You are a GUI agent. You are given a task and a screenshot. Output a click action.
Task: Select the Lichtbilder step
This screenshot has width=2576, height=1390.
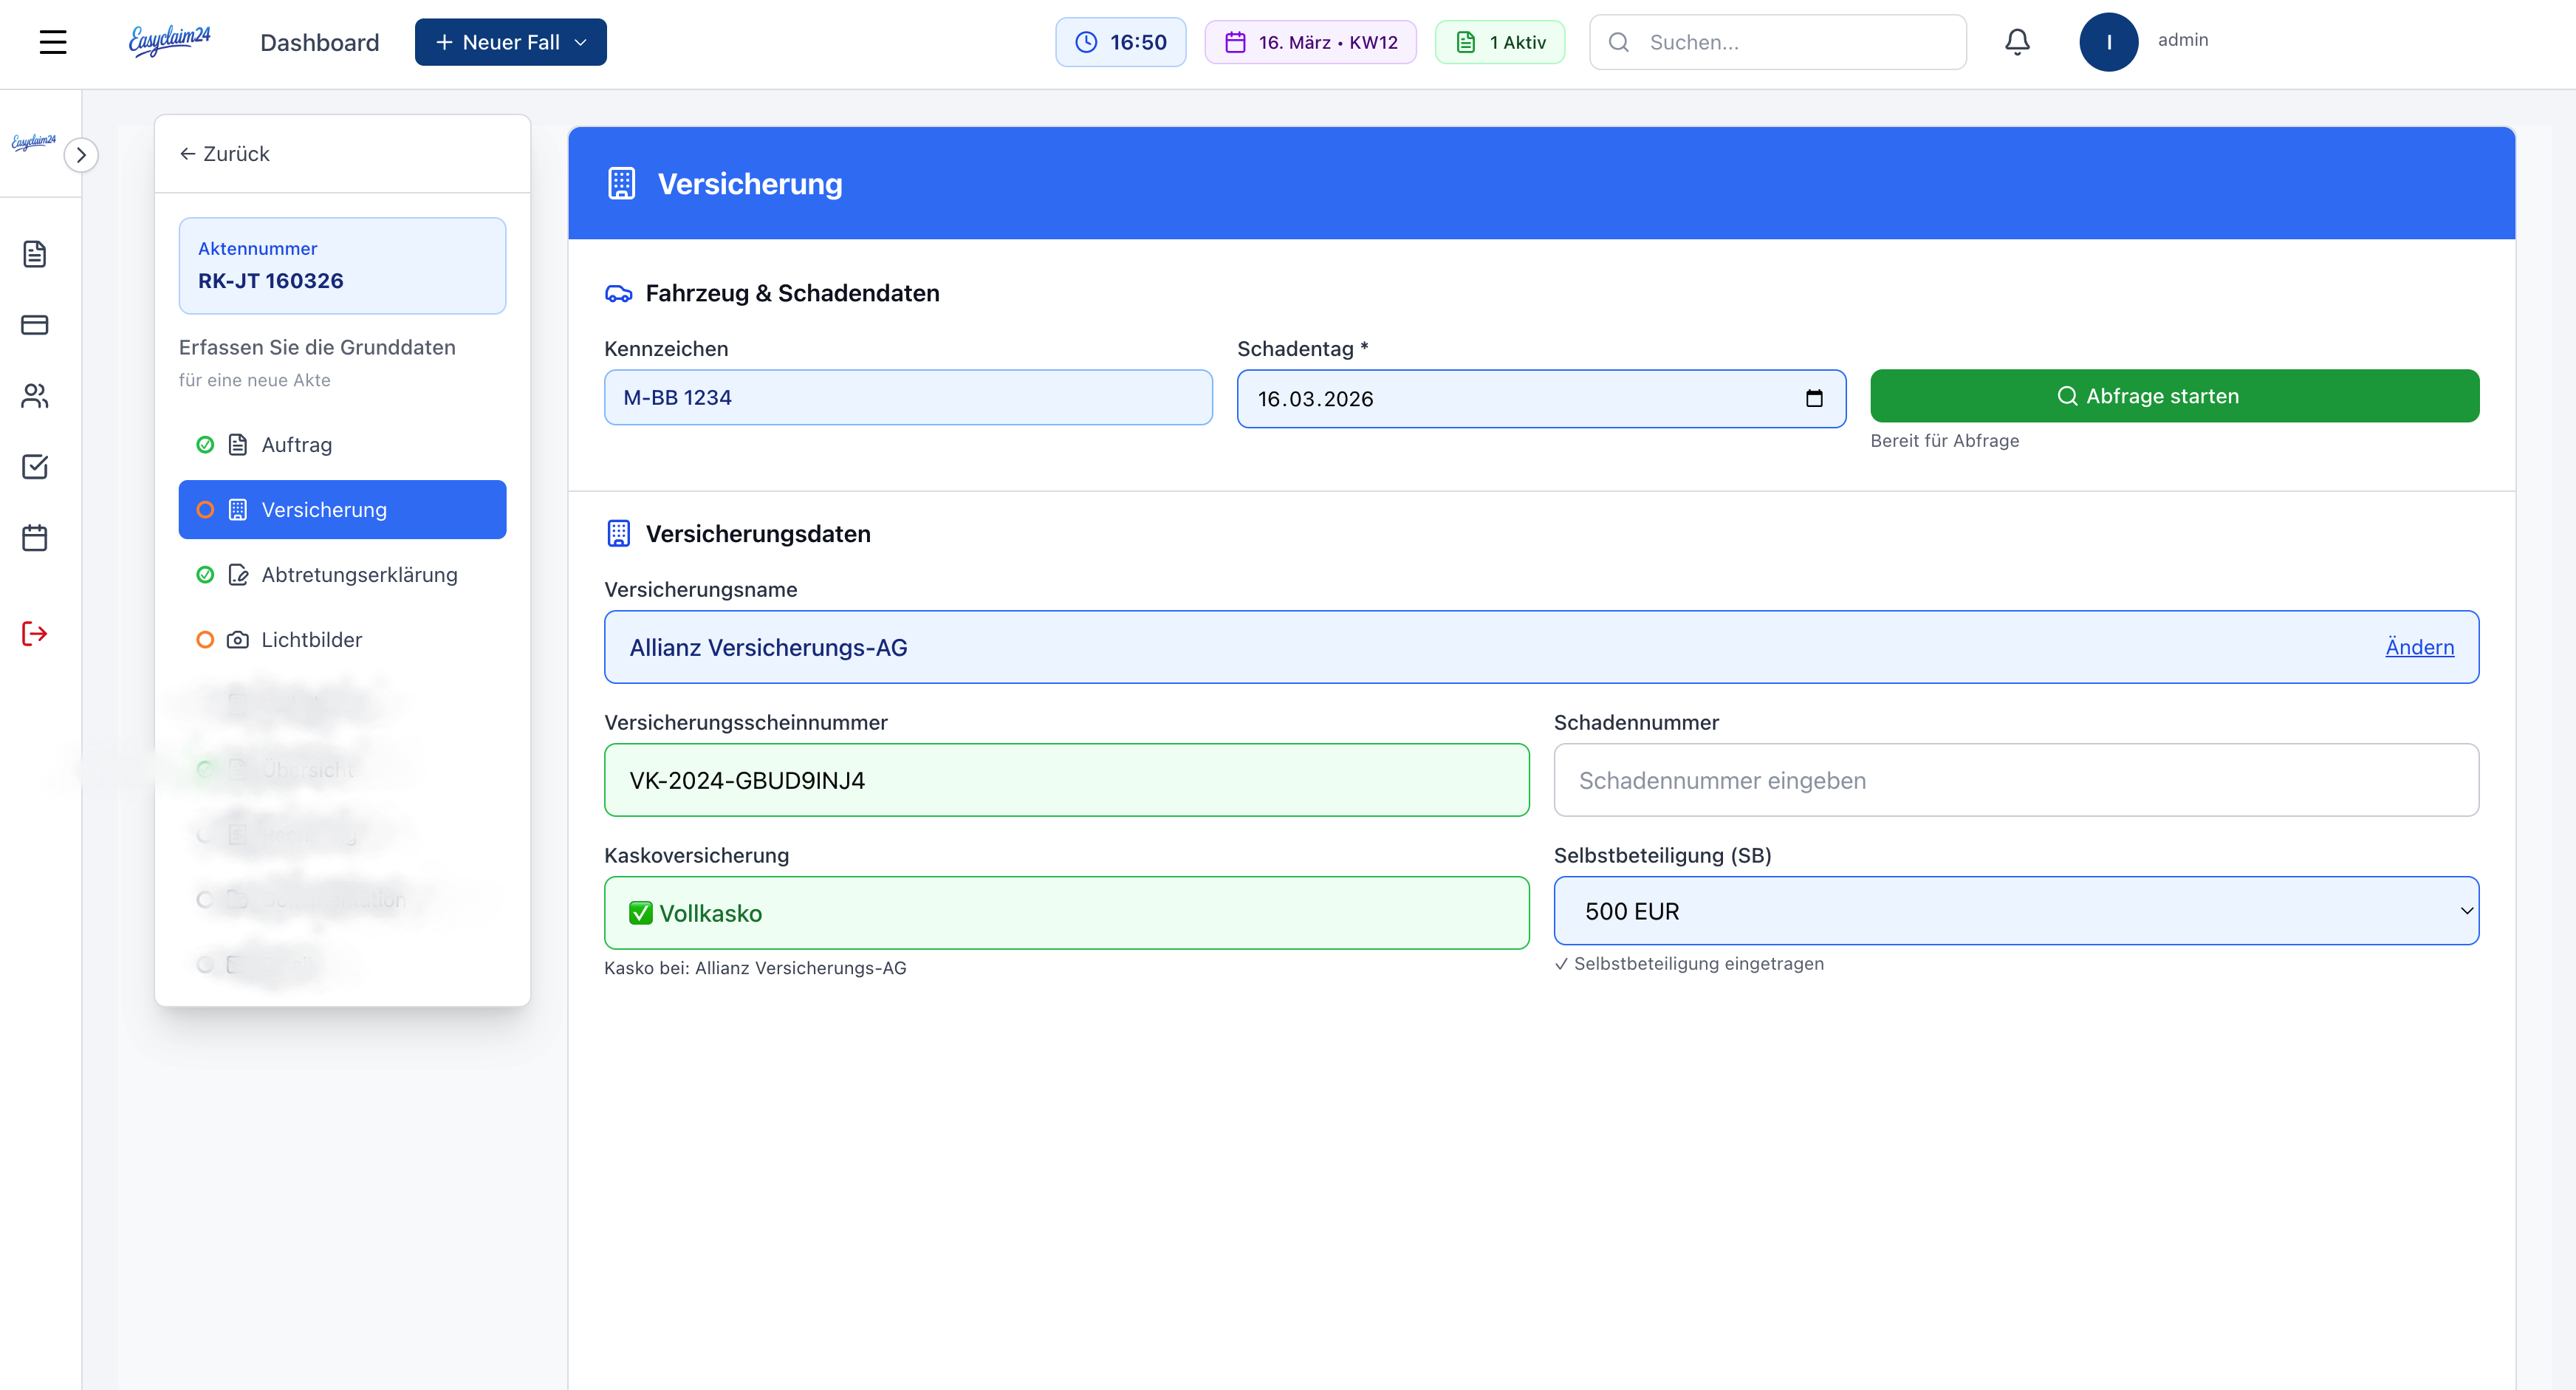click(311, 640)
